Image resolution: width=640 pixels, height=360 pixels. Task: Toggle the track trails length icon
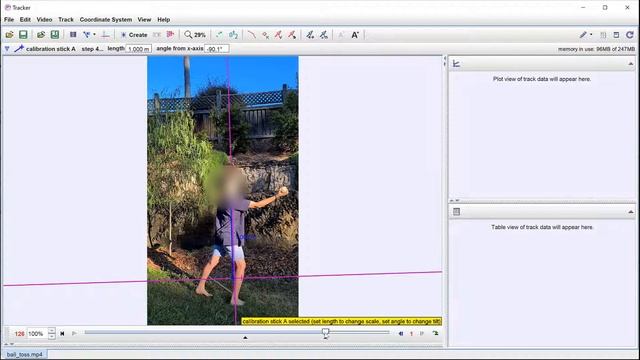click(x=220, y=35)
